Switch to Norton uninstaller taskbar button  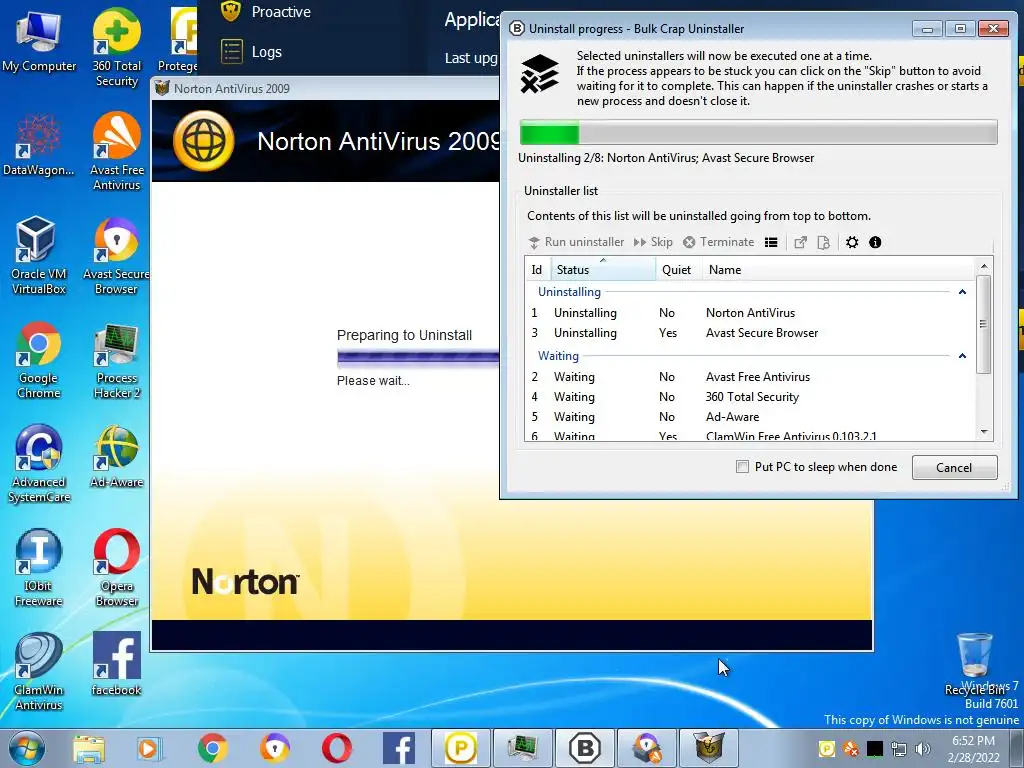coord(709,748)
